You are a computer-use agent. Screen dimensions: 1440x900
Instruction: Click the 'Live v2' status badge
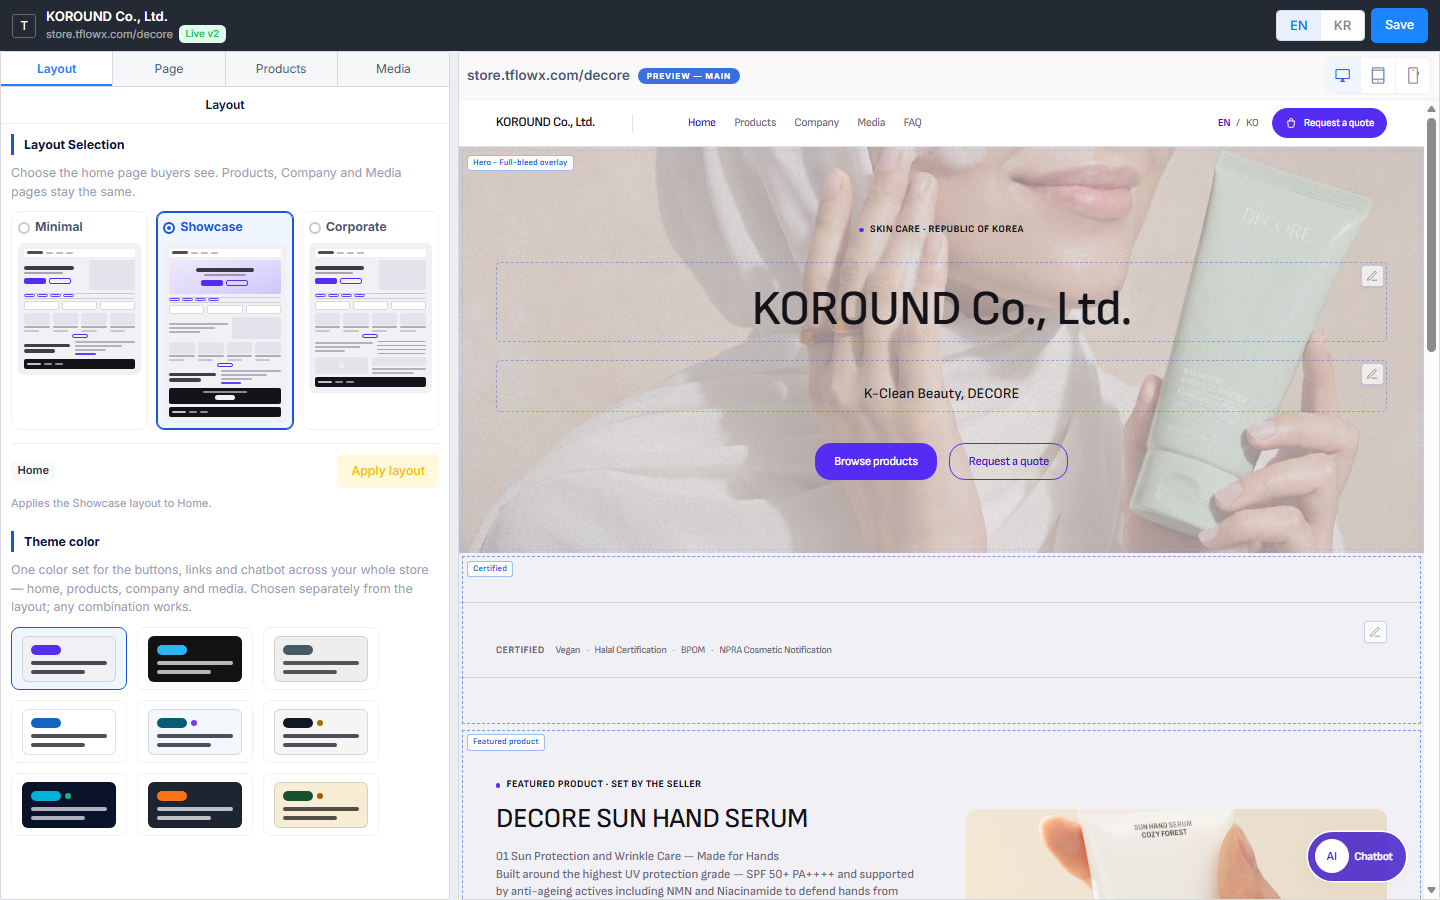202,34
